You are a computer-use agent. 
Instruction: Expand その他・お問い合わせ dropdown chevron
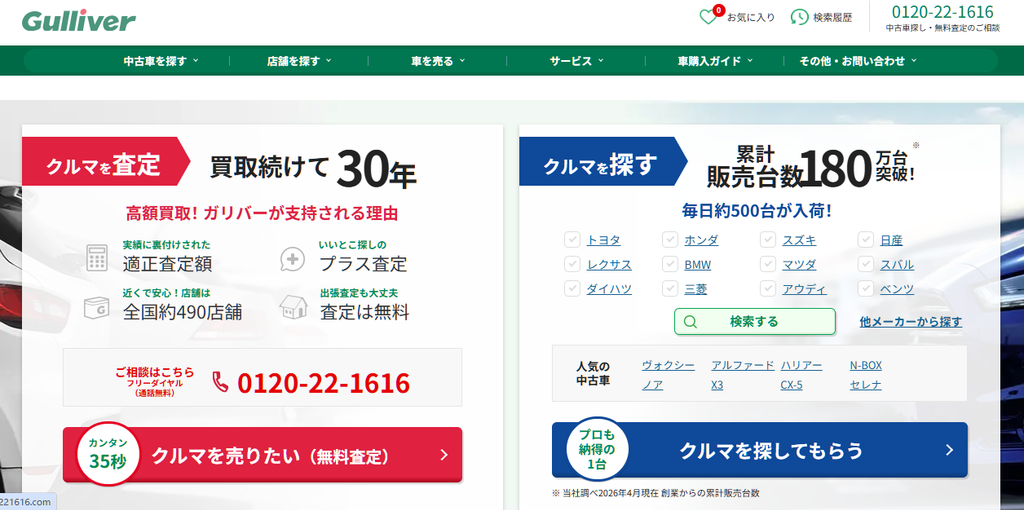click(x=914, y=61)
